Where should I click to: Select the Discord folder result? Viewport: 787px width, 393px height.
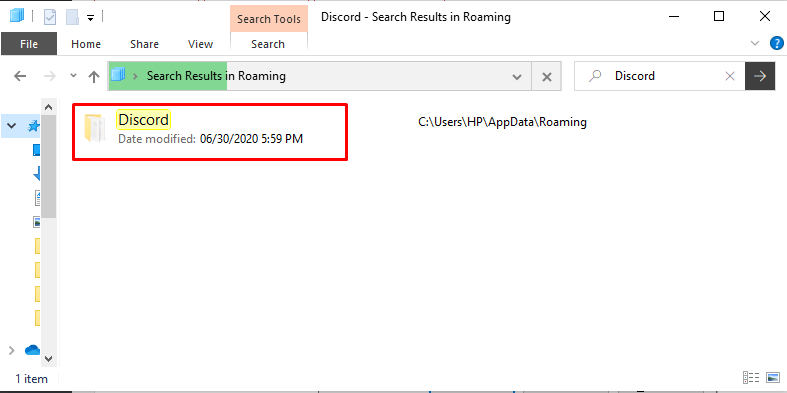click(210, 132)
